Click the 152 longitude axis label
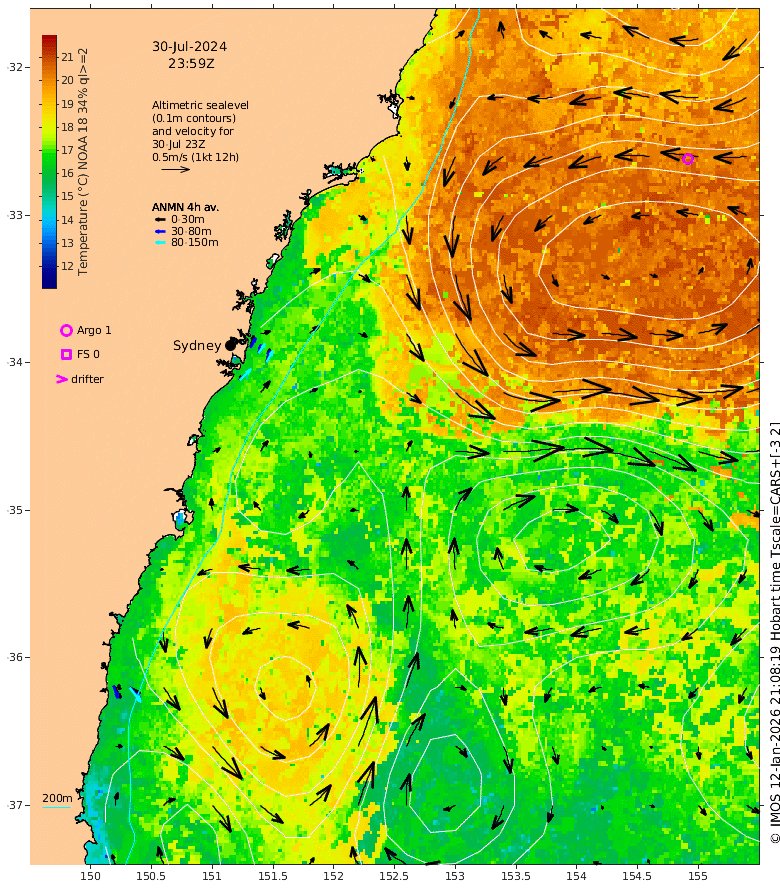 tap(333, 876)
